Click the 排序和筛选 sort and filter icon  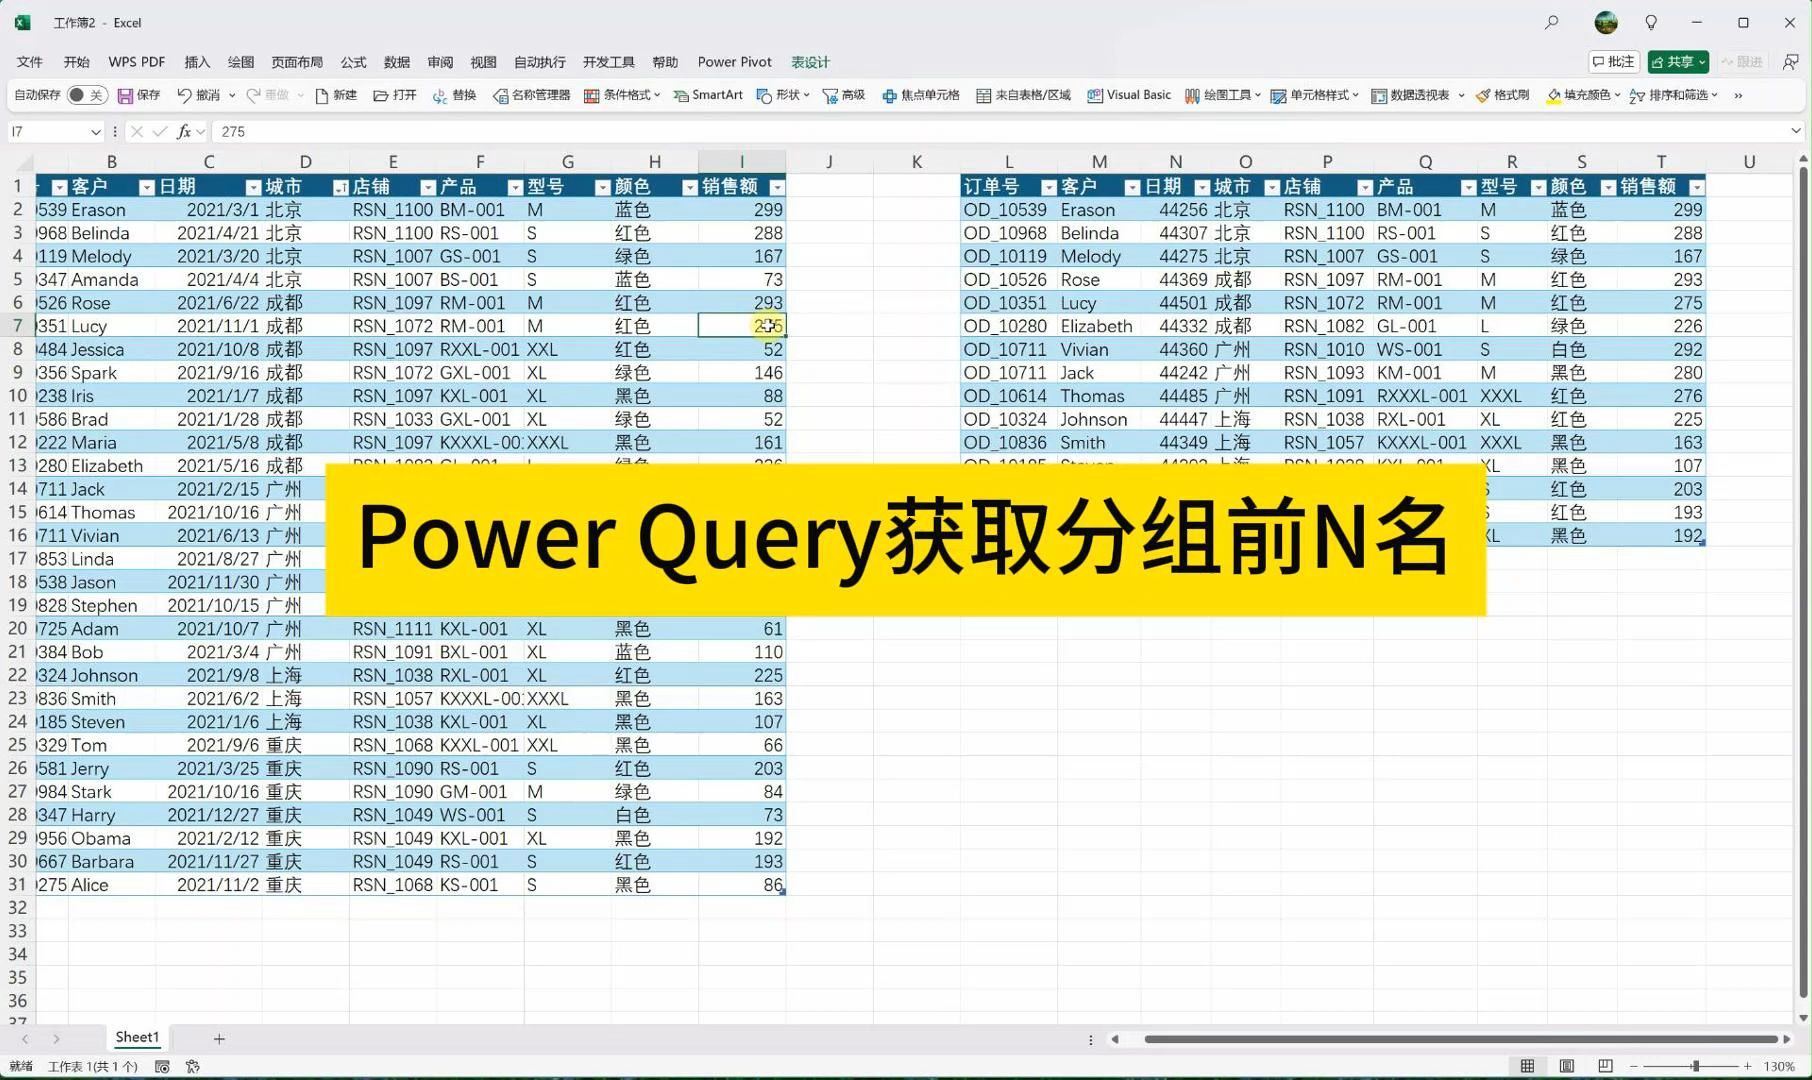click(x=1637, y=96)
